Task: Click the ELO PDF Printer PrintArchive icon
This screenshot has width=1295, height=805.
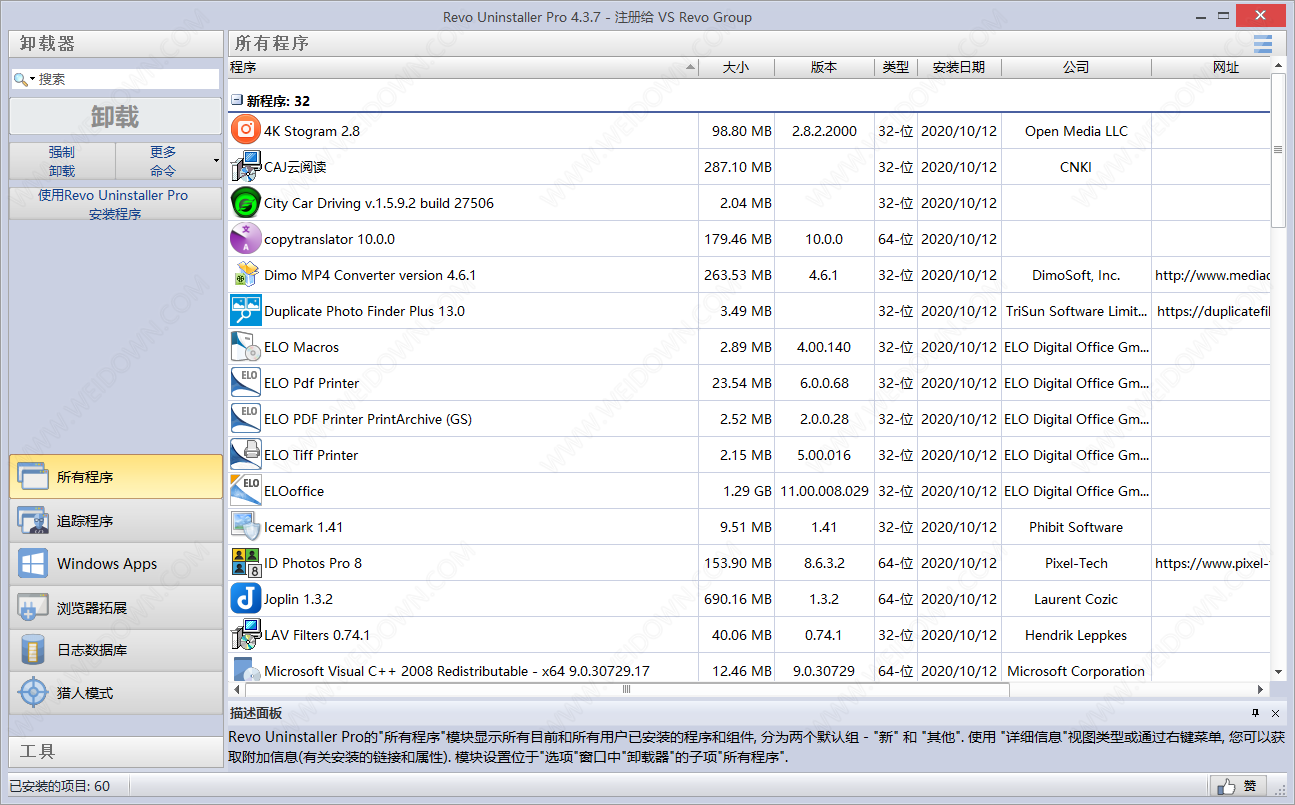Action: [x=245, y=418]
